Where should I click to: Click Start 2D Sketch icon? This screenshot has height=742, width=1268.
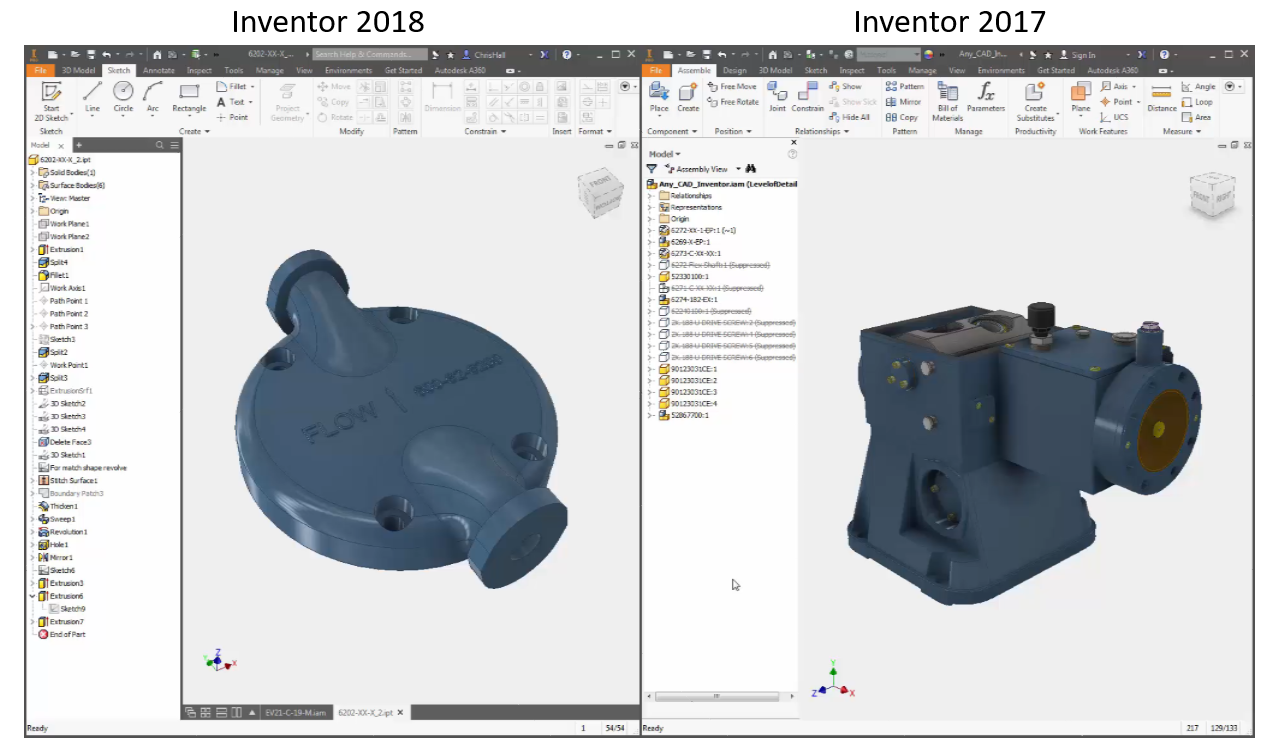pyautogui.click(x=51, y=95)
